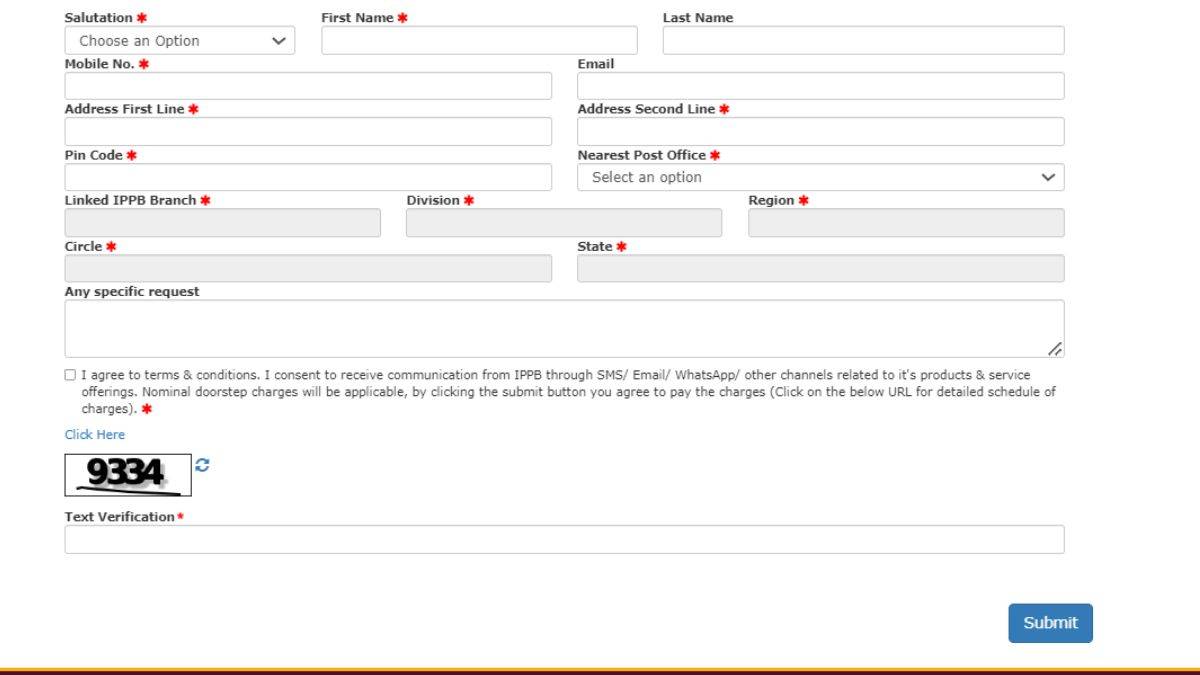Tick the terms & conditions checkbox
This screenshot has width=1200, height=675.
pyautogui.click(x=70, y=376)
